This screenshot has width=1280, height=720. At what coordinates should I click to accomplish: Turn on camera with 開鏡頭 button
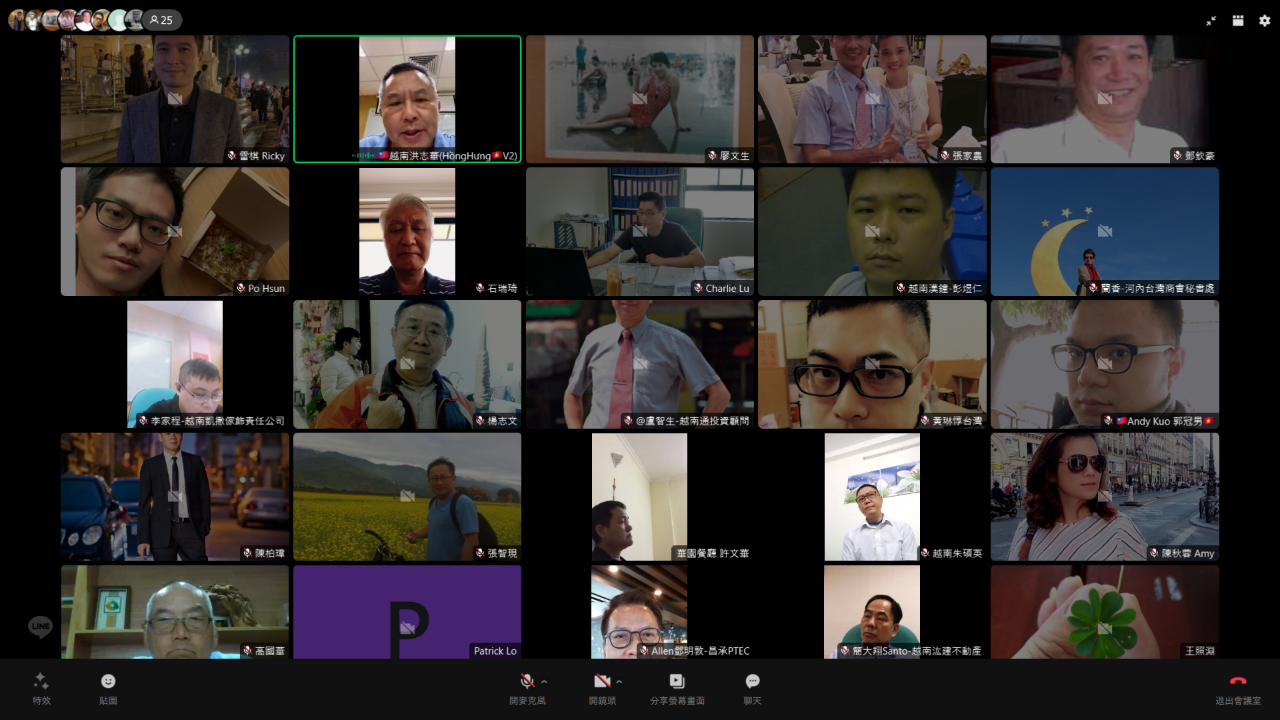[601, 688]
